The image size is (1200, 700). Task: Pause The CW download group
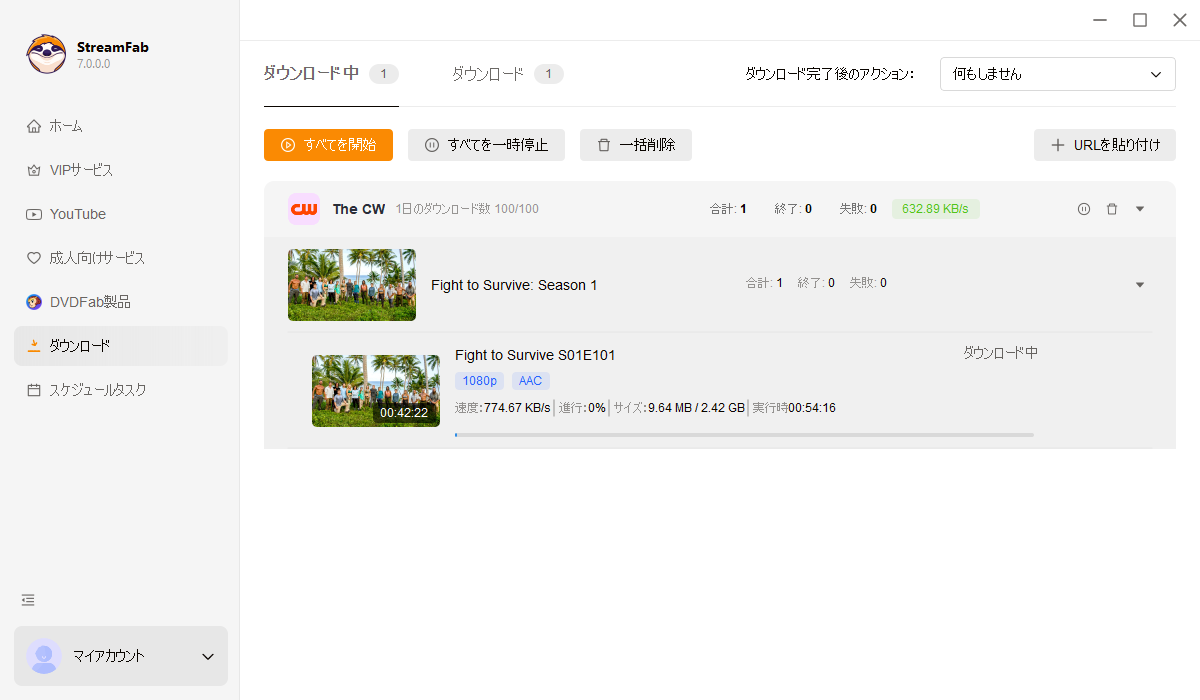click(1083, 209)
